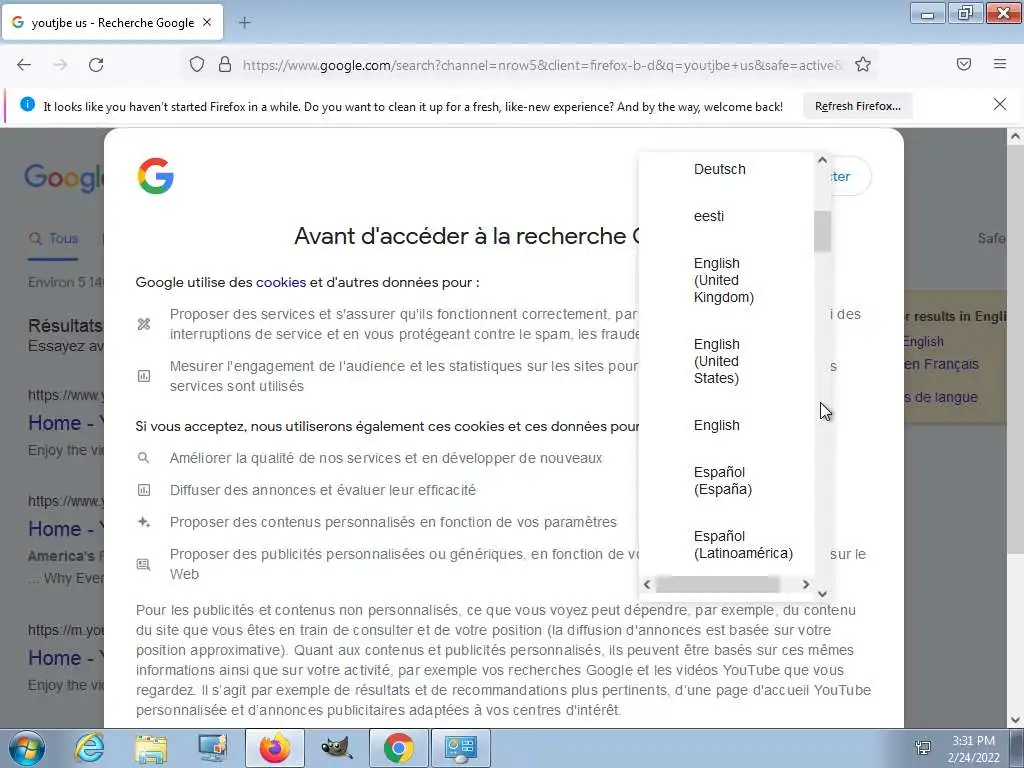Viewport: 1024px width, 768px height.
Task: Click the Refresh Firefox... button
Action: pyautogui.click(x=857, y=106)
